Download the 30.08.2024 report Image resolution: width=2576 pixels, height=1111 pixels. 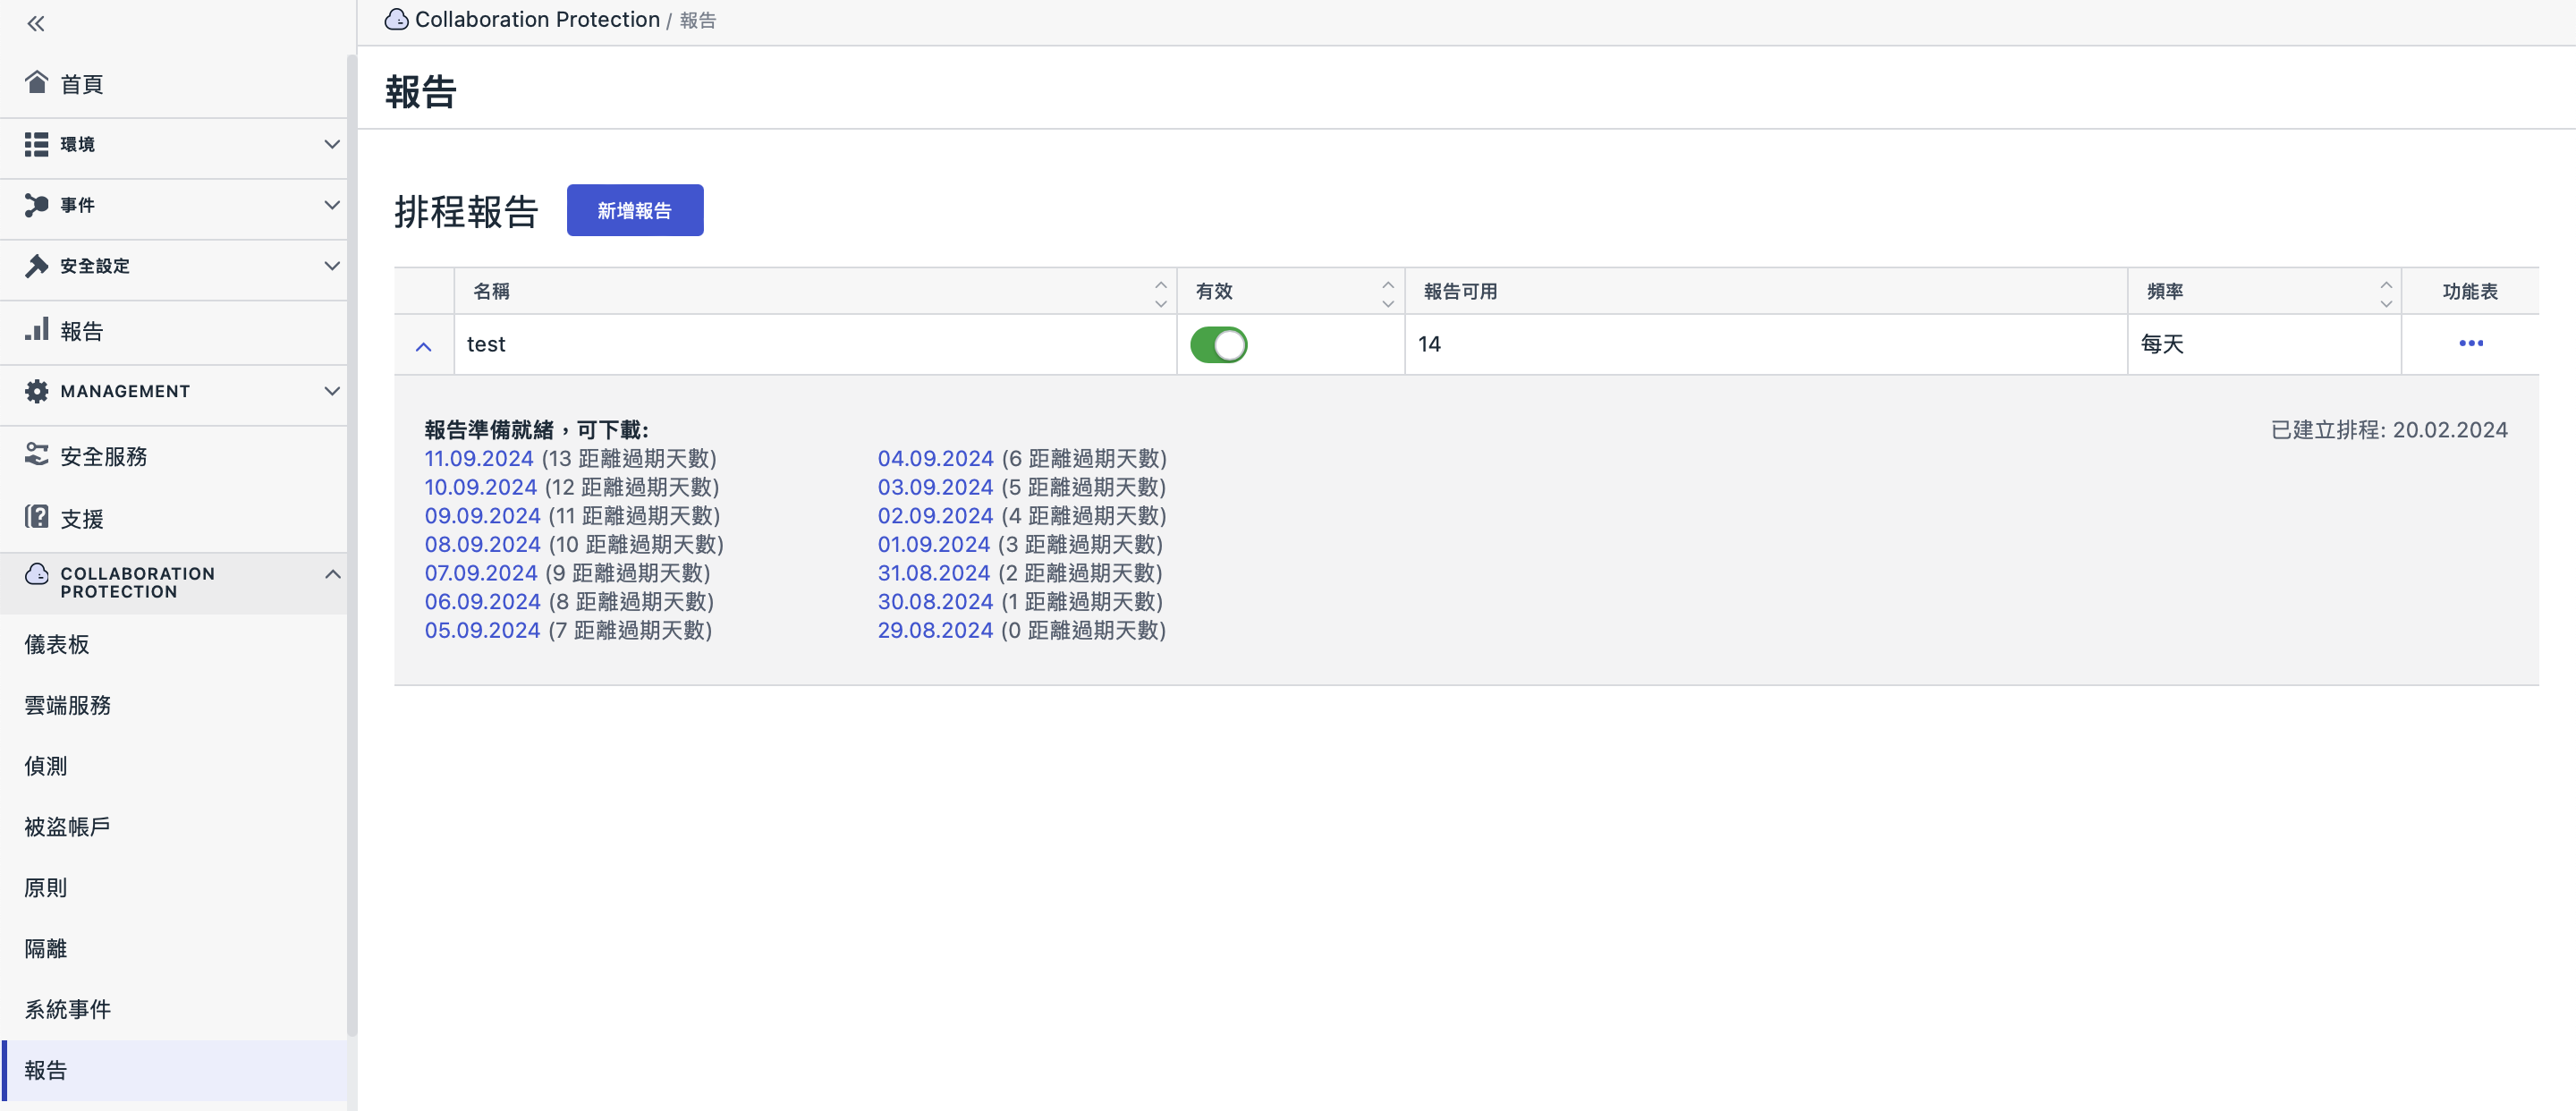[935, 602]
